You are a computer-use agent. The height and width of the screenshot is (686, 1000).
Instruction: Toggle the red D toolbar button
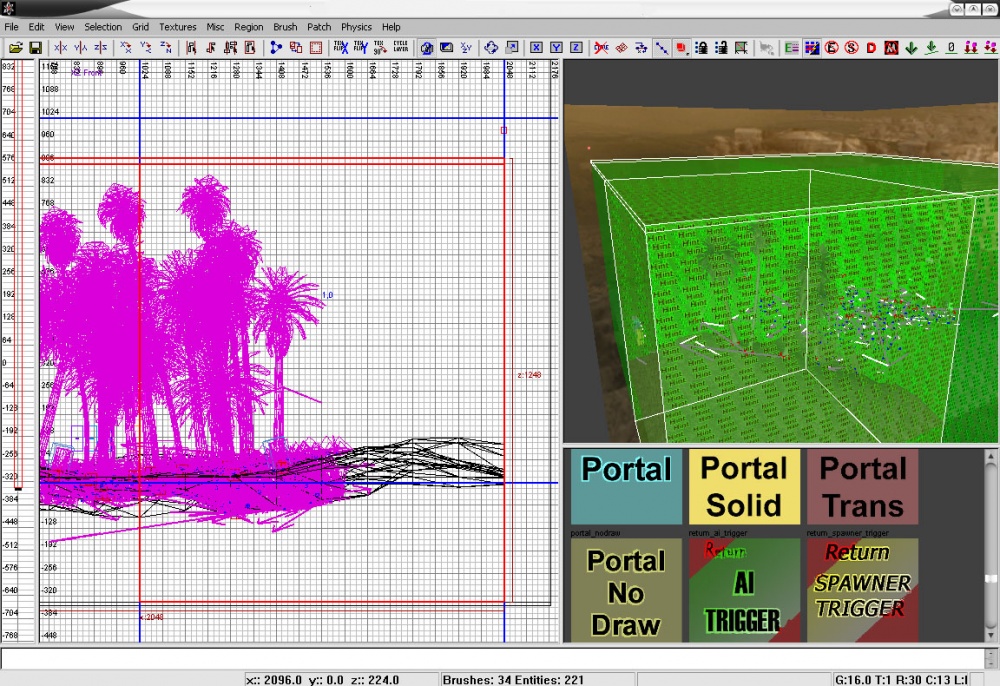pos(871,48)
